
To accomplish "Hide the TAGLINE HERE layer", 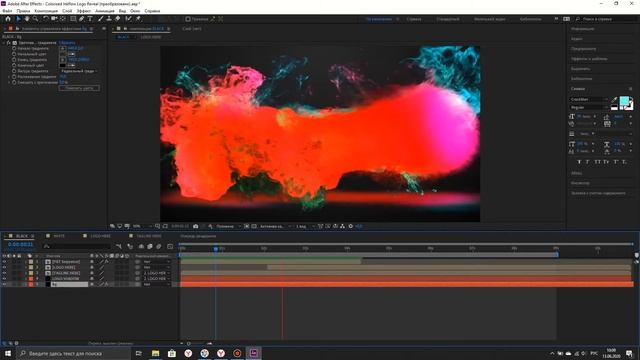I will (4, 273).
